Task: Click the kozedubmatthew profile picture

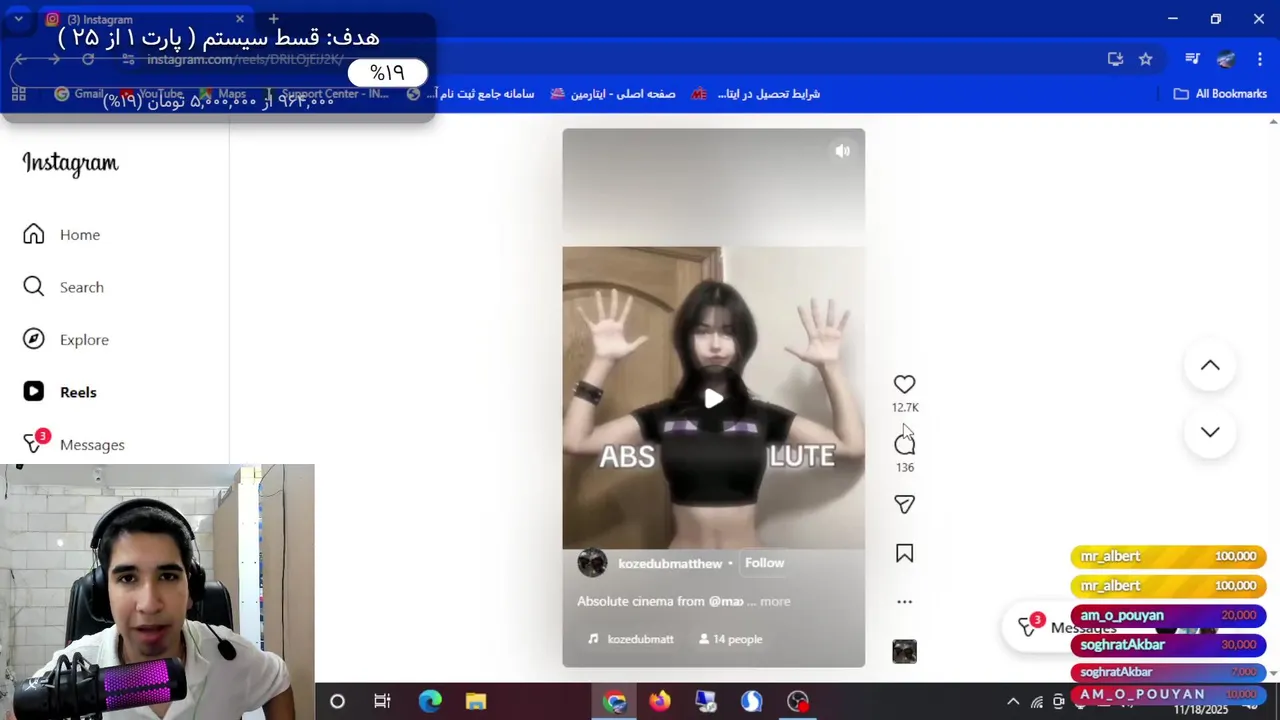Action: tap(592, 563)
